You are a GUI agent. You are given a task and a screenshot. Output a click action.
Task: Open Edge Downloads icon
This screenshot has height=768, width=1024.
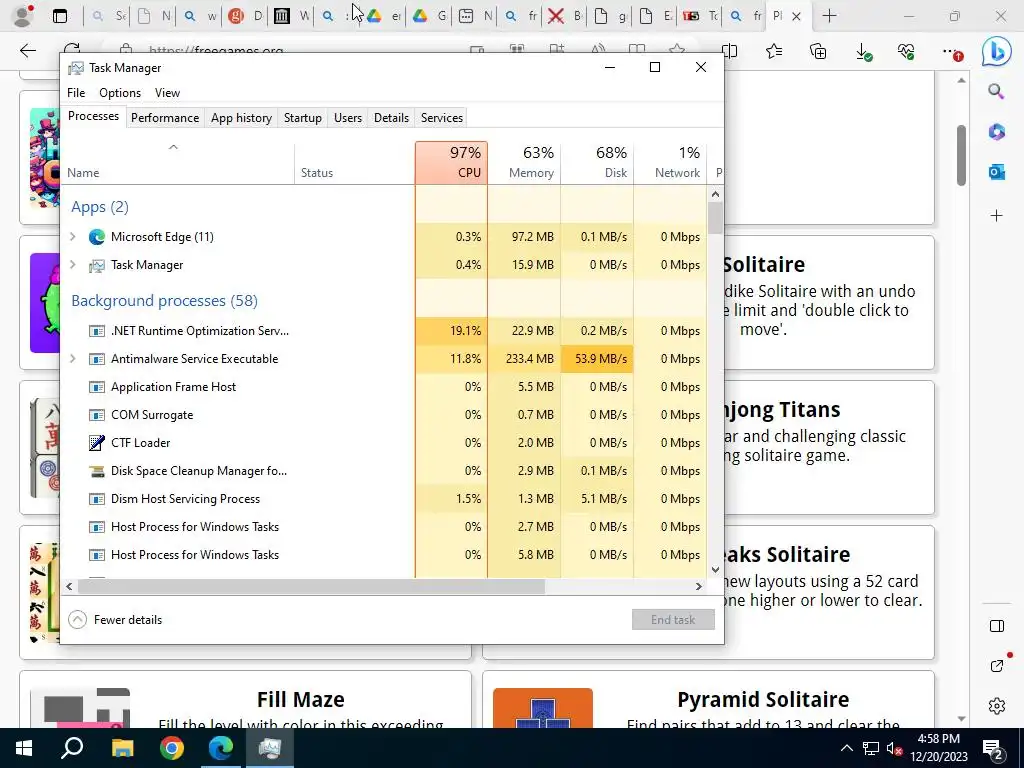click(x=863, y=51)
